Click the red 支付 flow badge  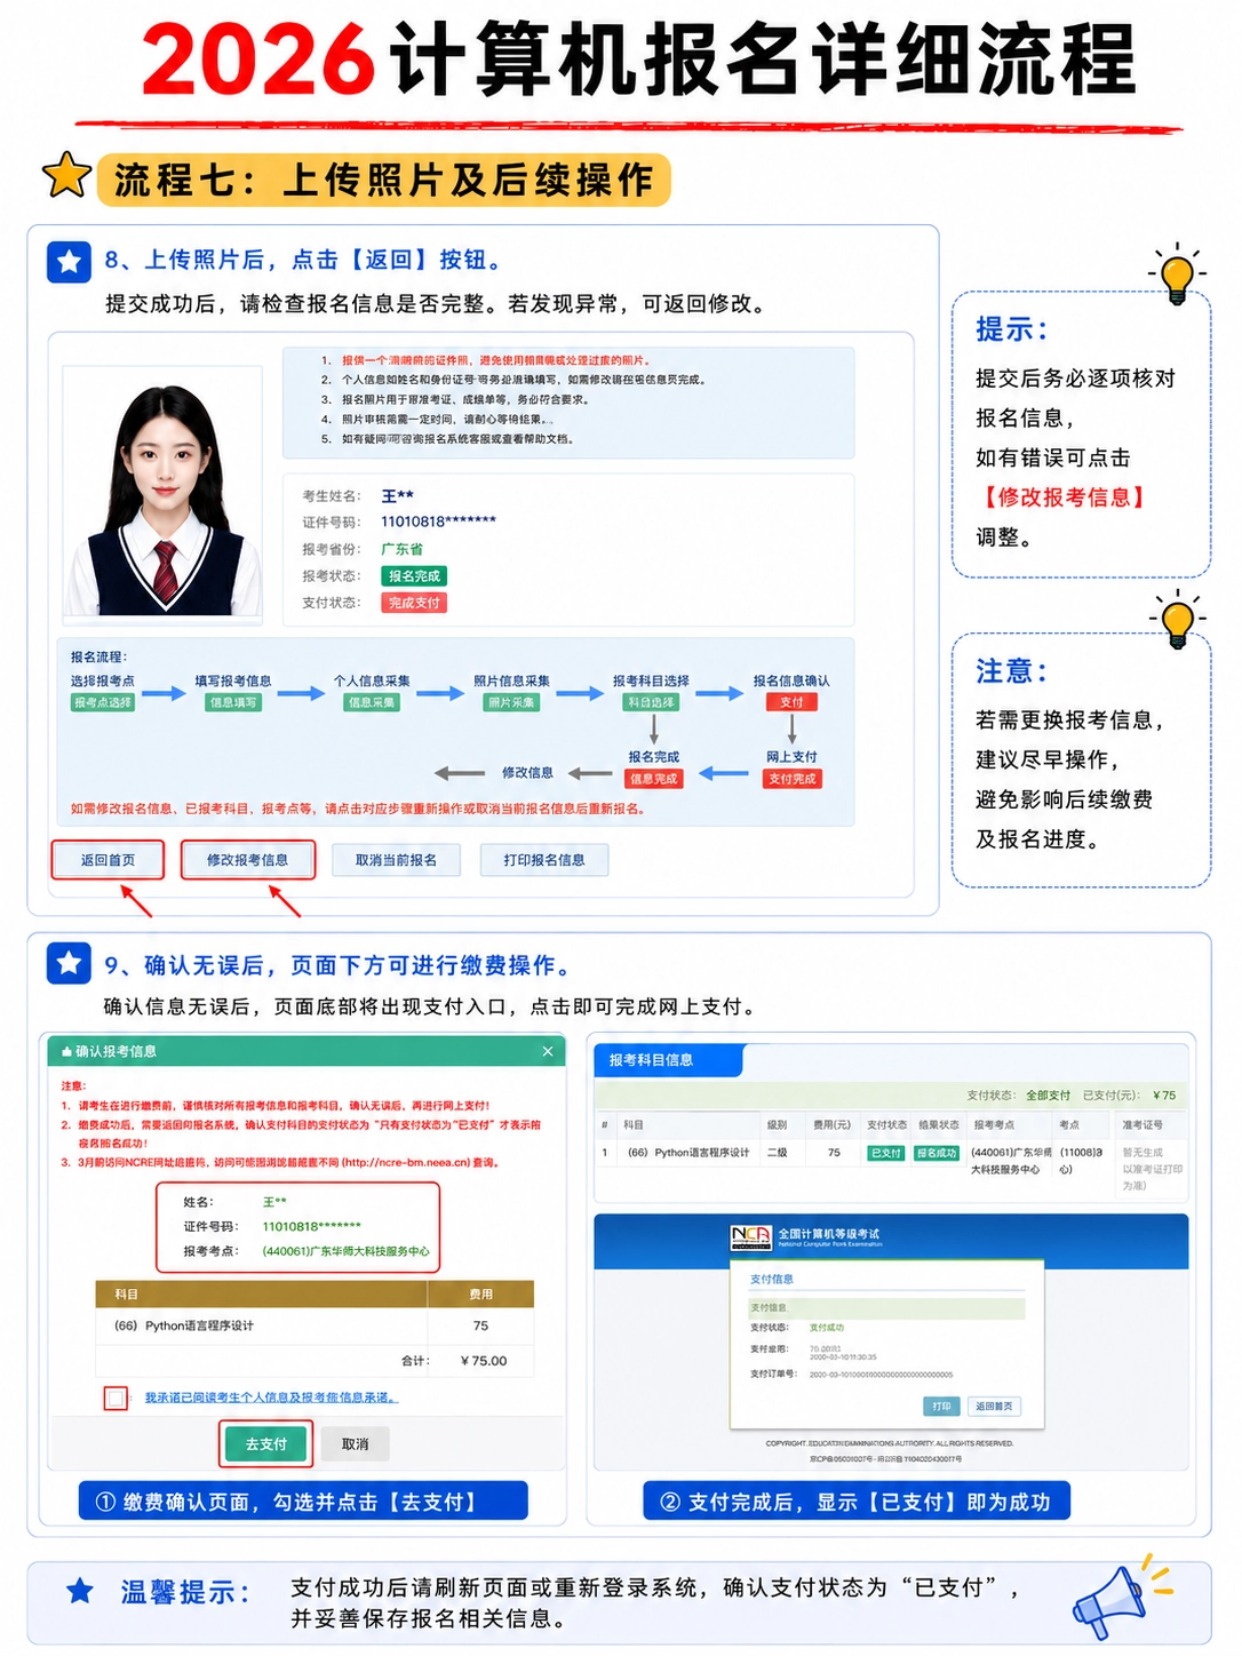[x=792, y=702]
